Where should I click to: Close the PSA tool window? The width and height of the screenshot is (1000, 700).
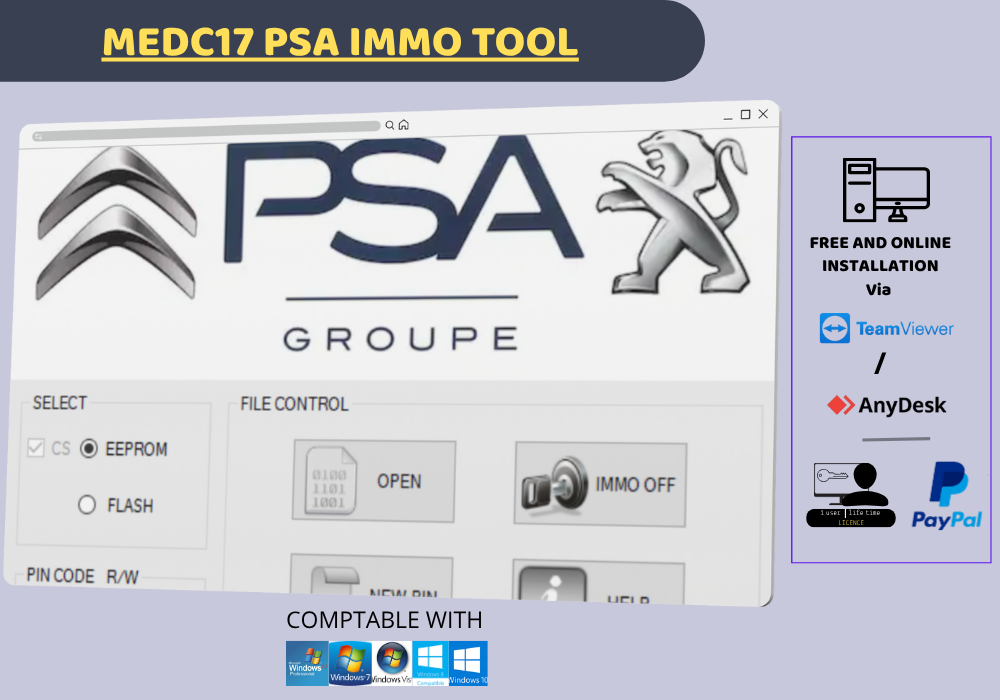[763, 114]
